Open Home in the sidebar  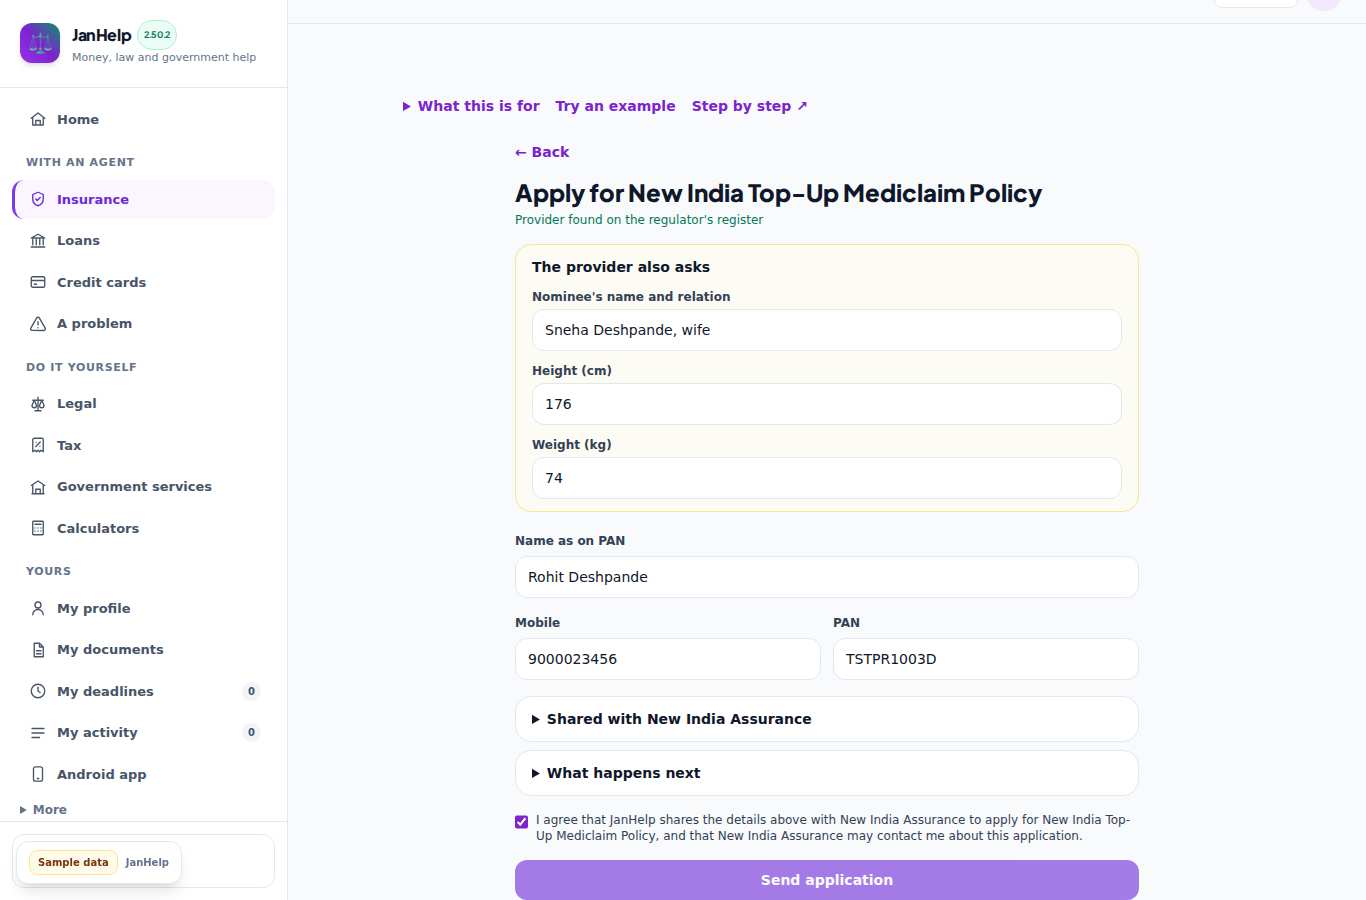point(143,119)
